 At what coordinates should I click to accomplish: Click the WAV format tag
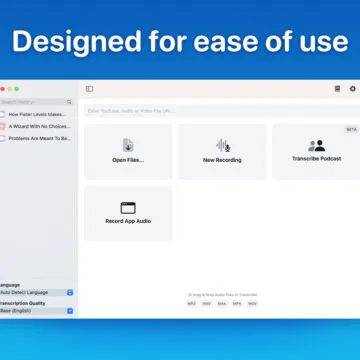click(x=207, y=304)
